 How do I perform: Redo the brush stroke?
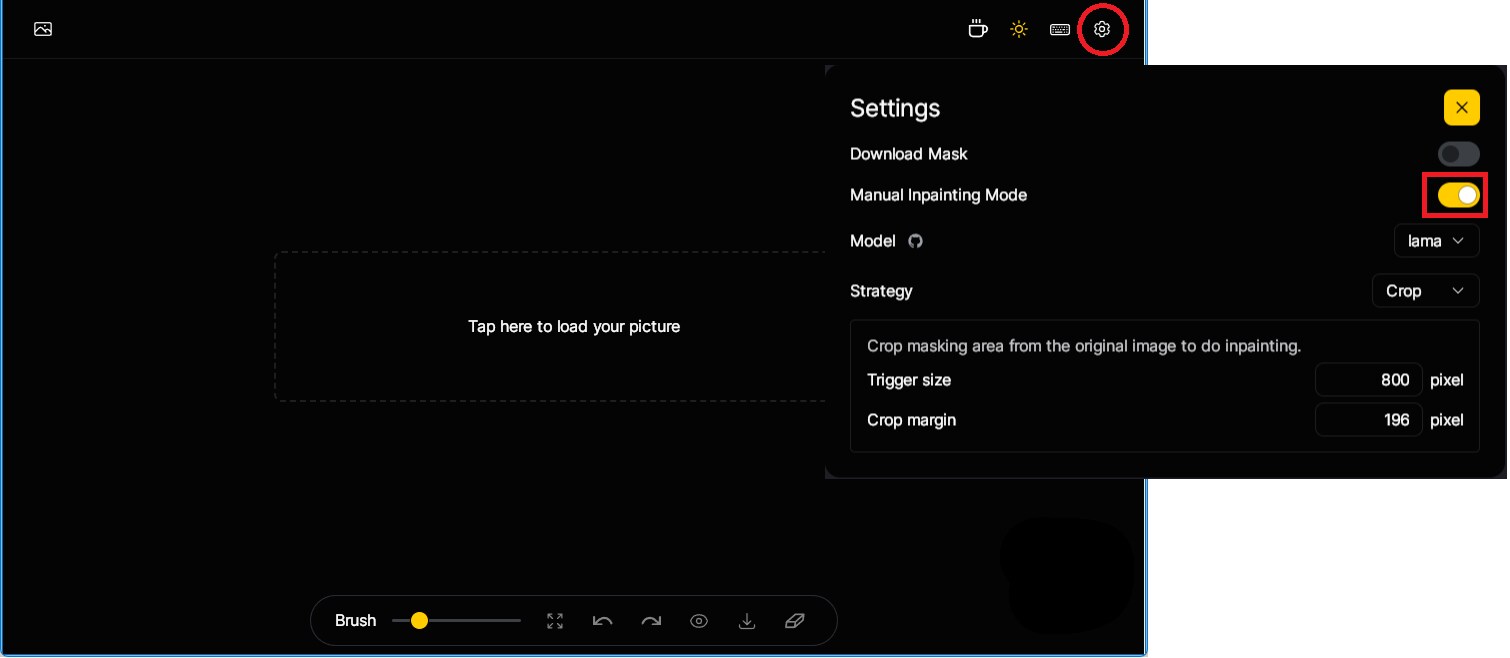click(651, 621)
